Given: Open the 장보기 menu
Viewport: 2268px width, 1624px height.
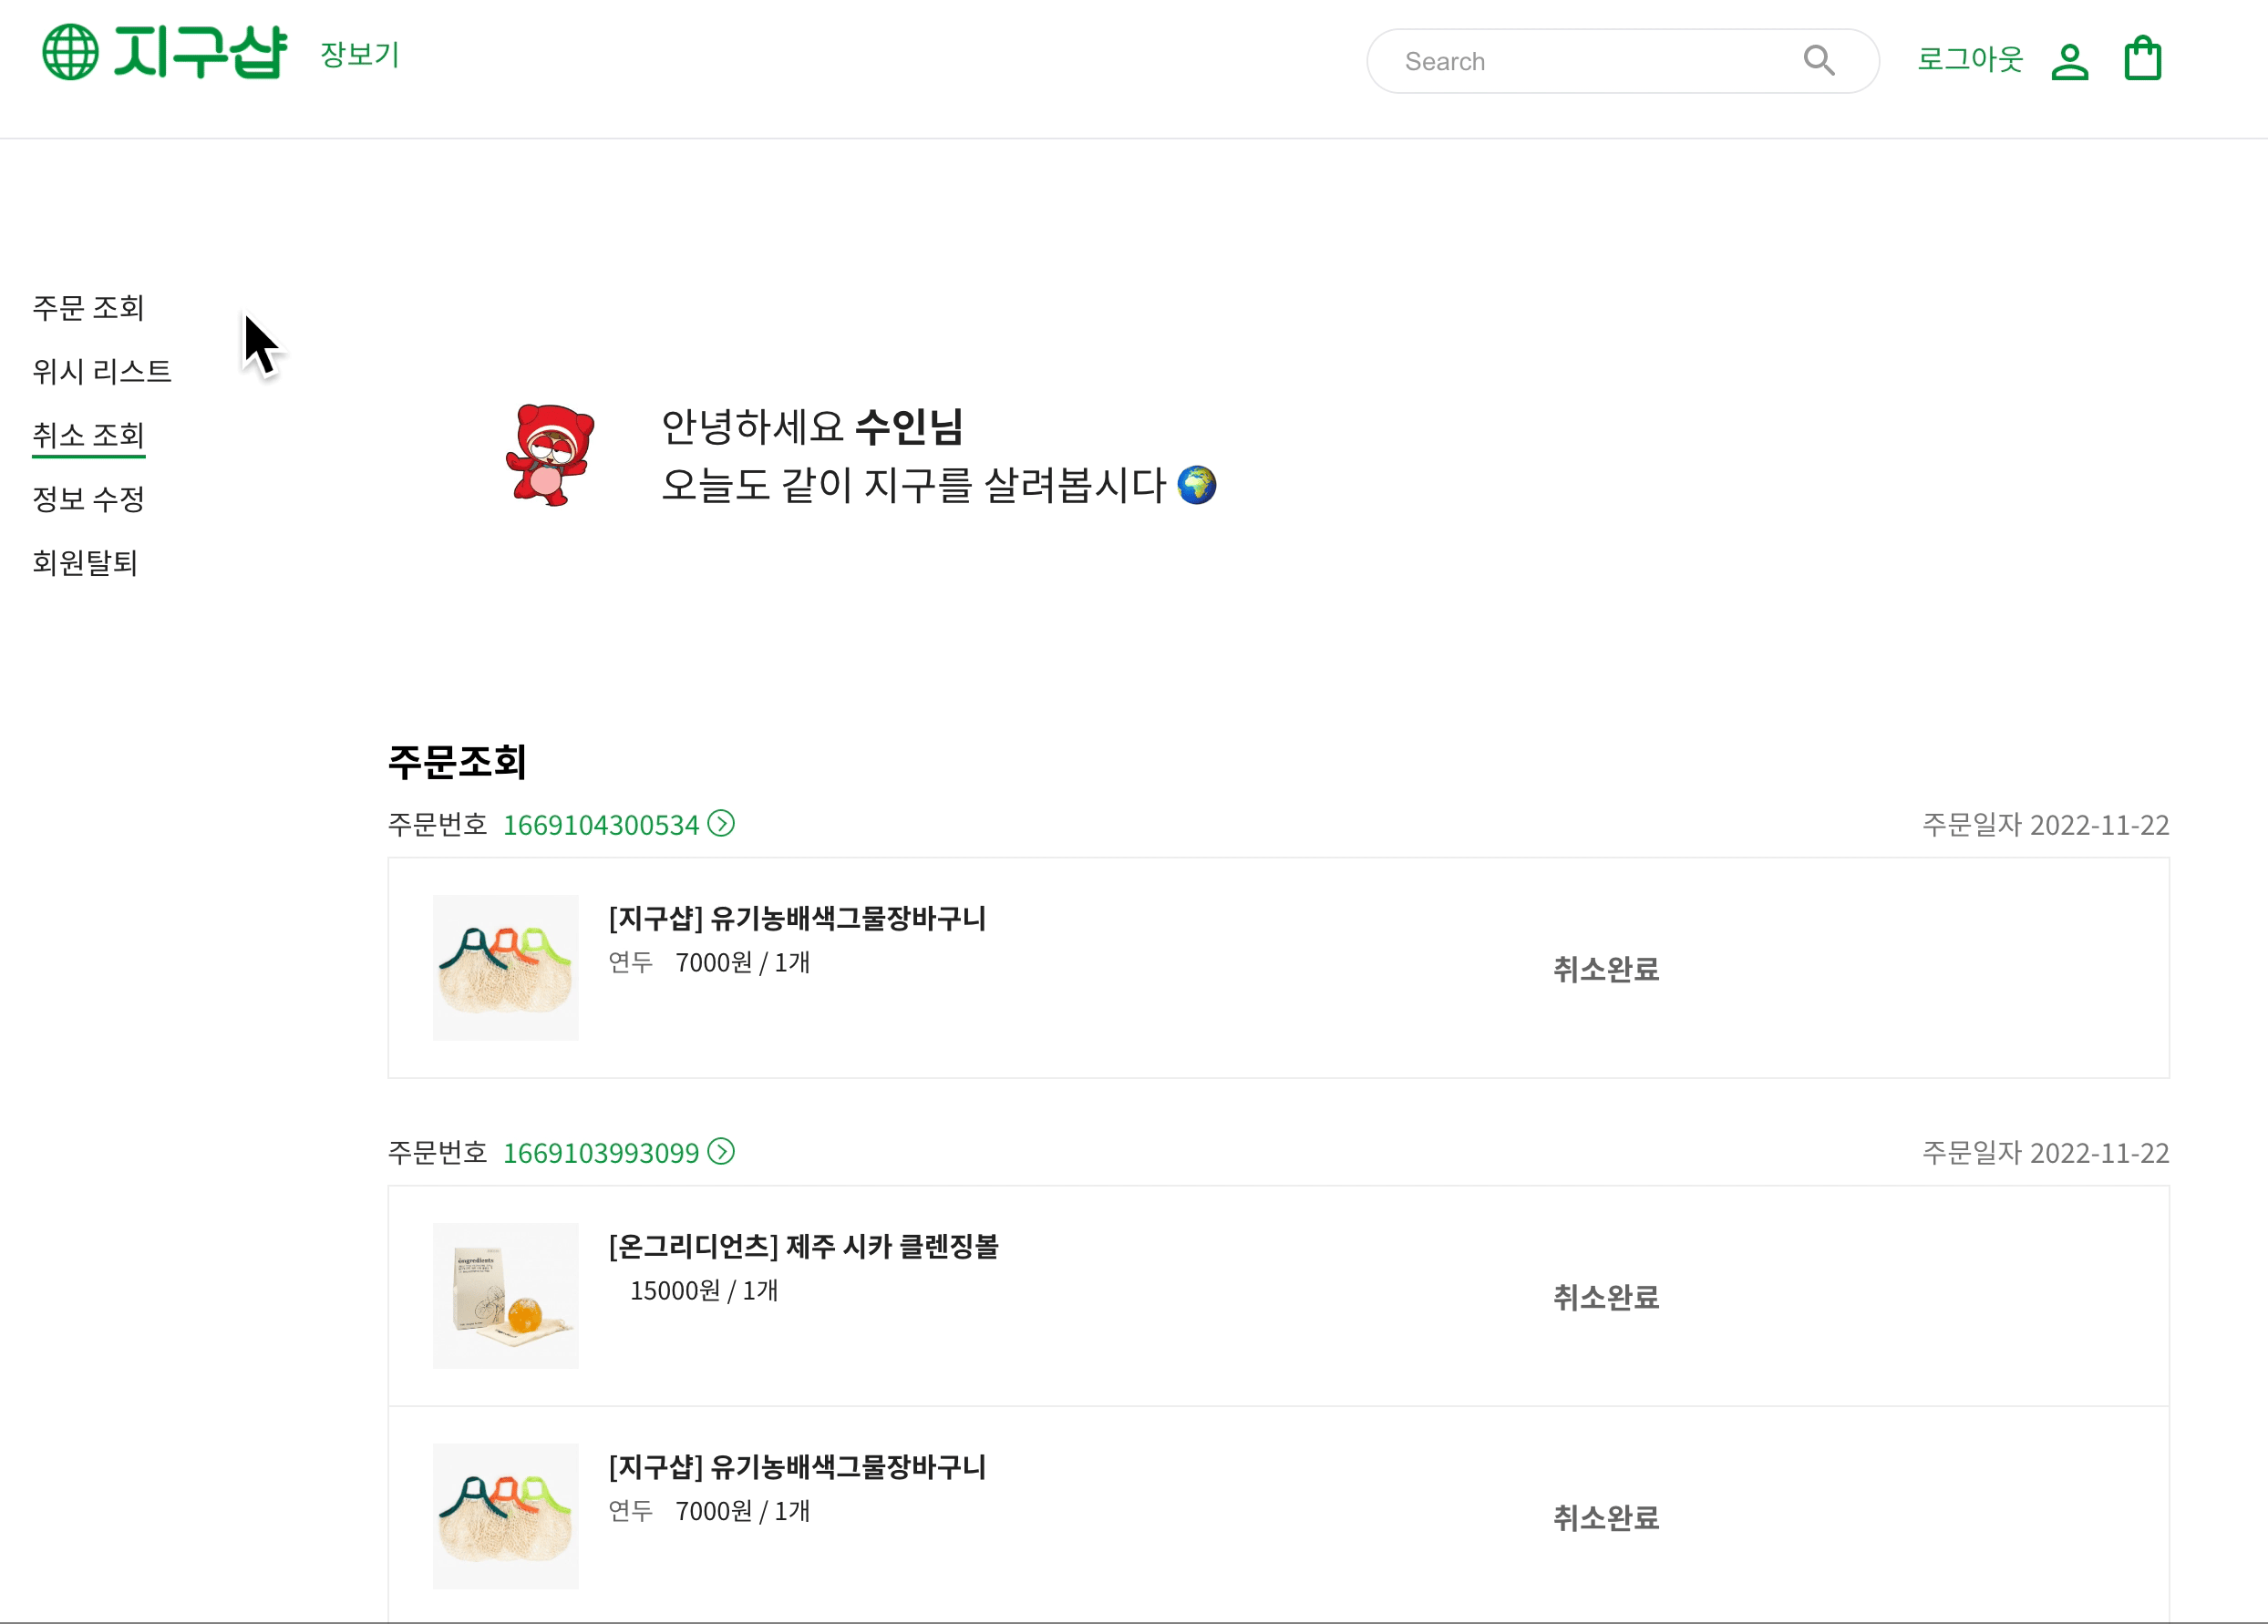Looking at the screenshot, I should point(360,54).
